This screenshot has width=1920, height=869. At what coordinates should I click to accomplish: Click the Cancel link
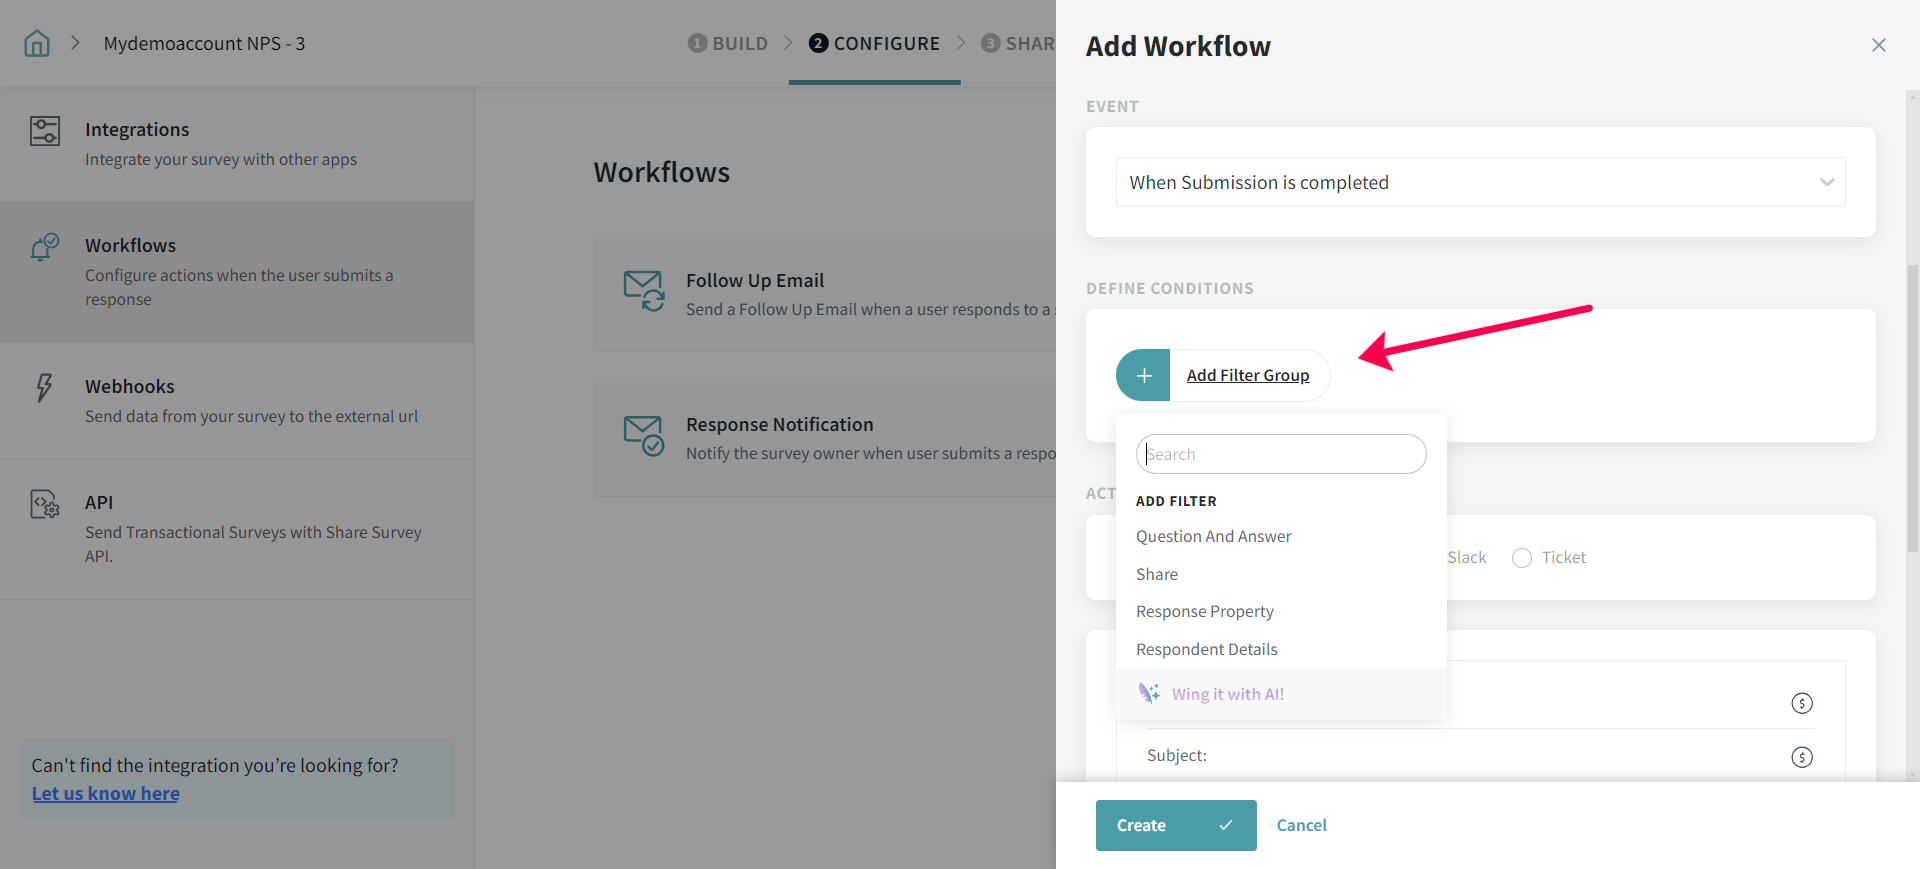click(x=1301, y=825)
